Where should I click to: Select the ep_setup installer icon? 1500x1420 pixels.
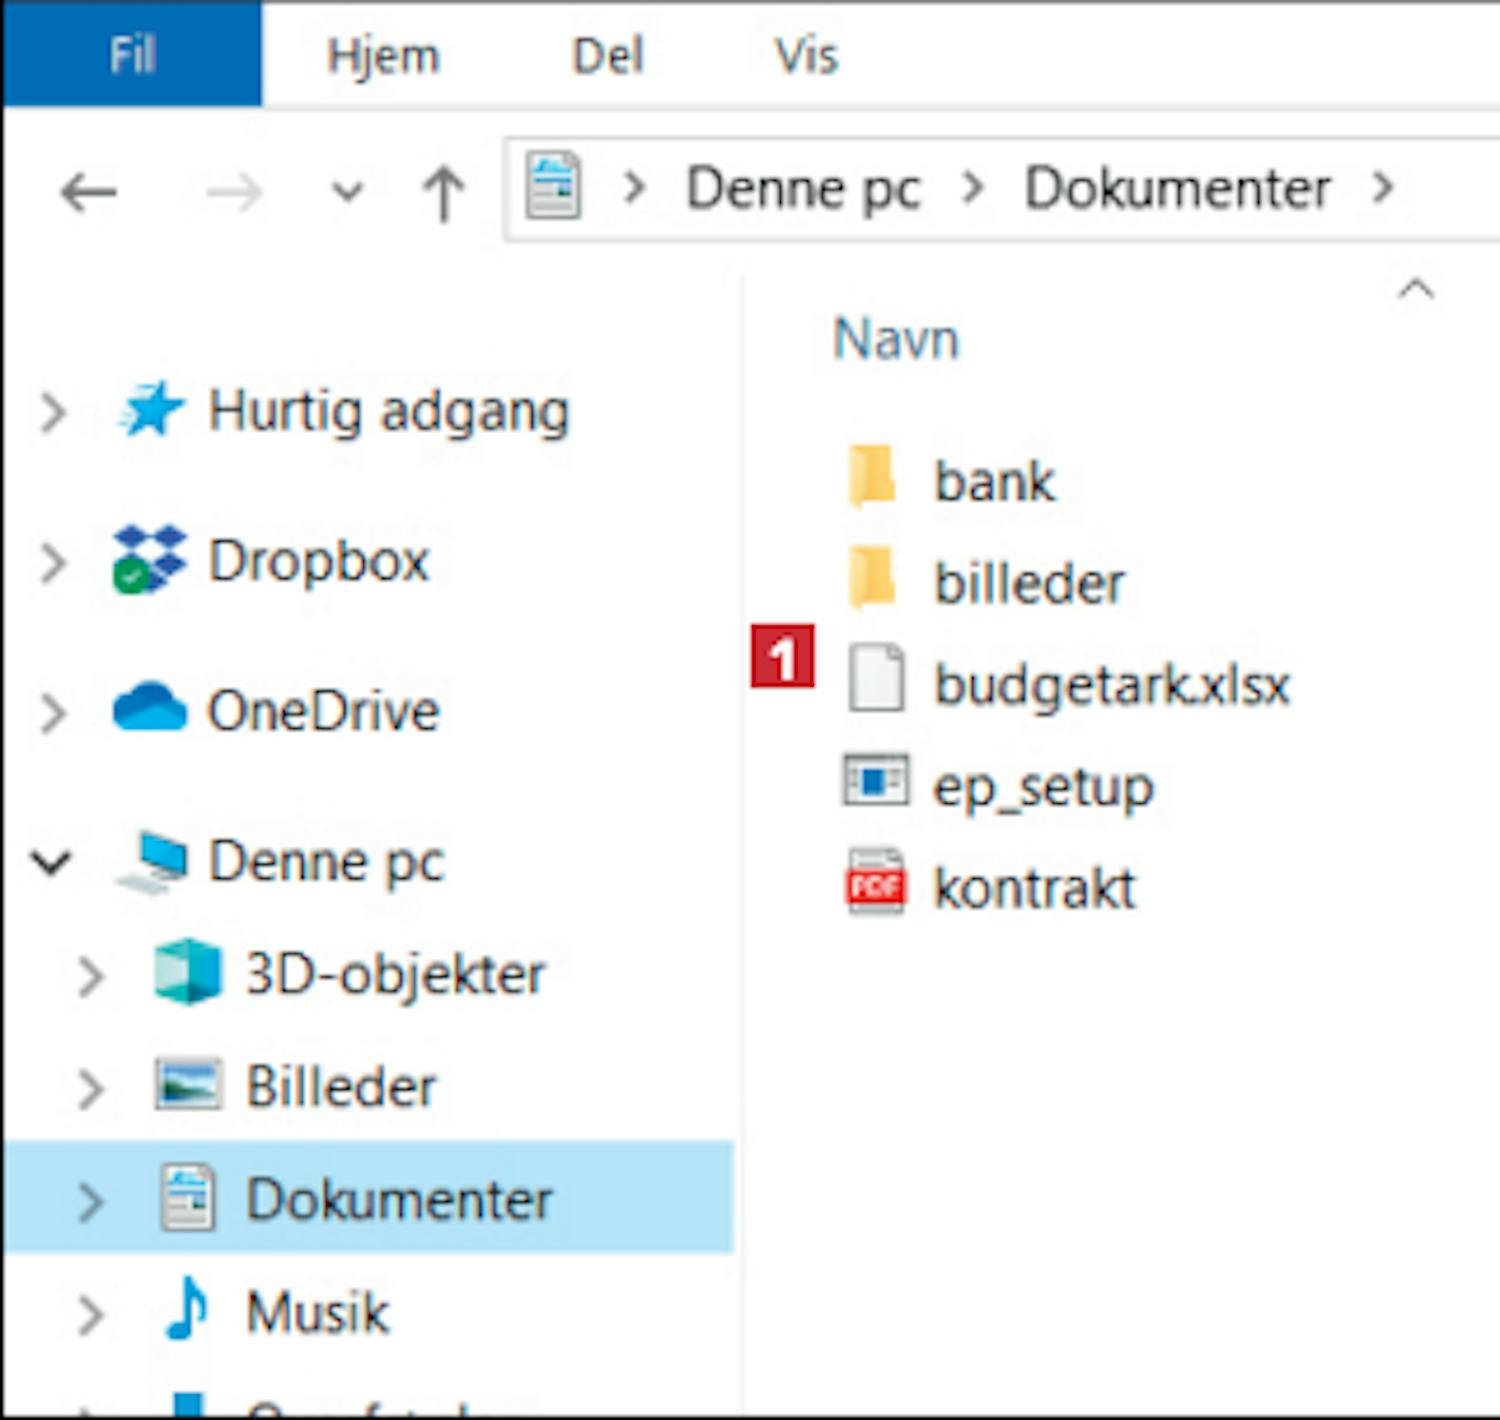click(x=875, y=783)
